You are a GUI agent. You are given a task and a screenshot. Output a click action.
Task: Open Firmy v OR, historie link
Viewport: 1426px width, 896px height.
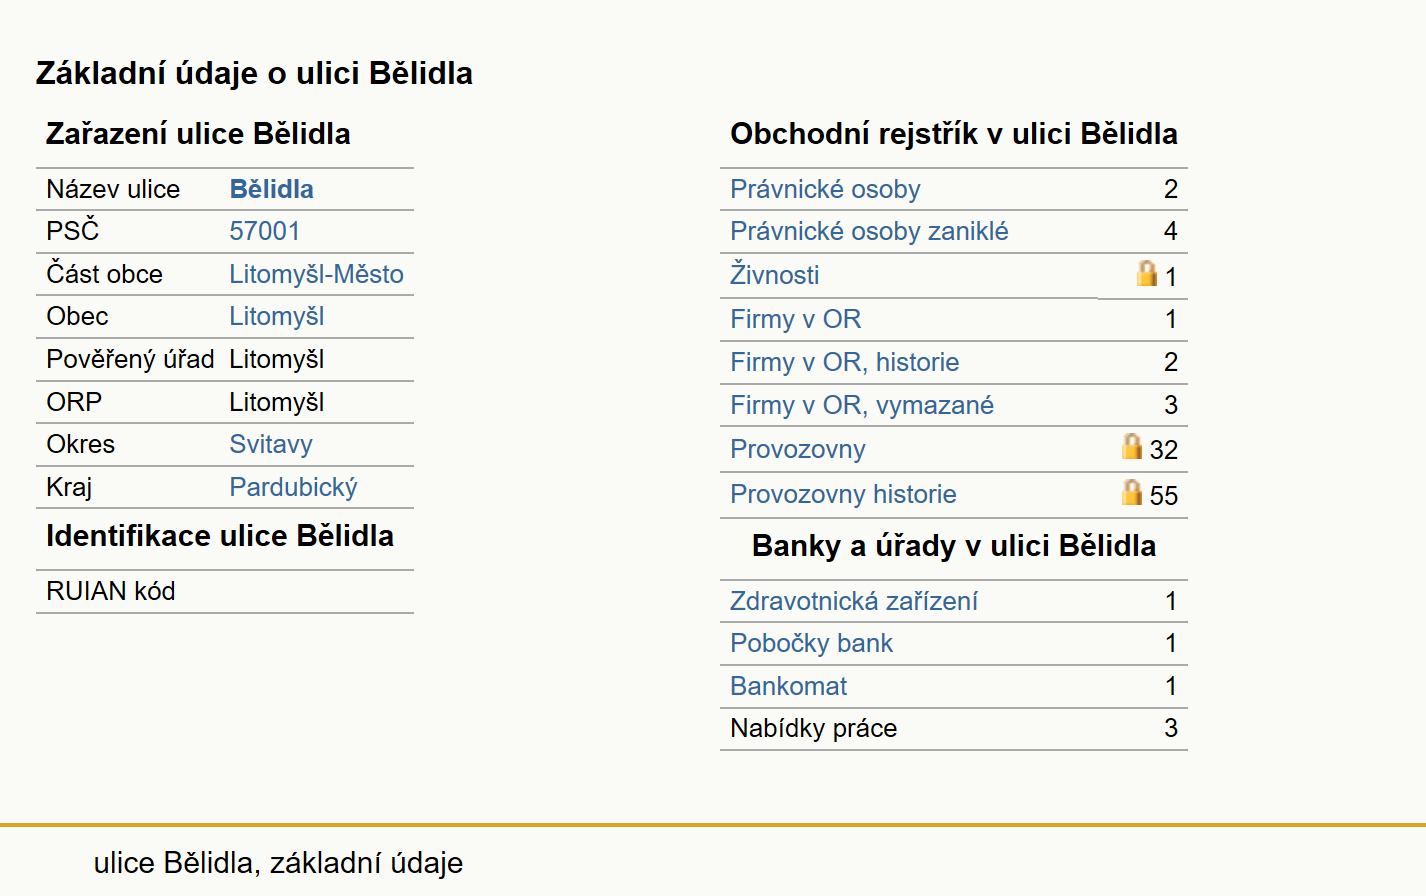coord(844,362)
